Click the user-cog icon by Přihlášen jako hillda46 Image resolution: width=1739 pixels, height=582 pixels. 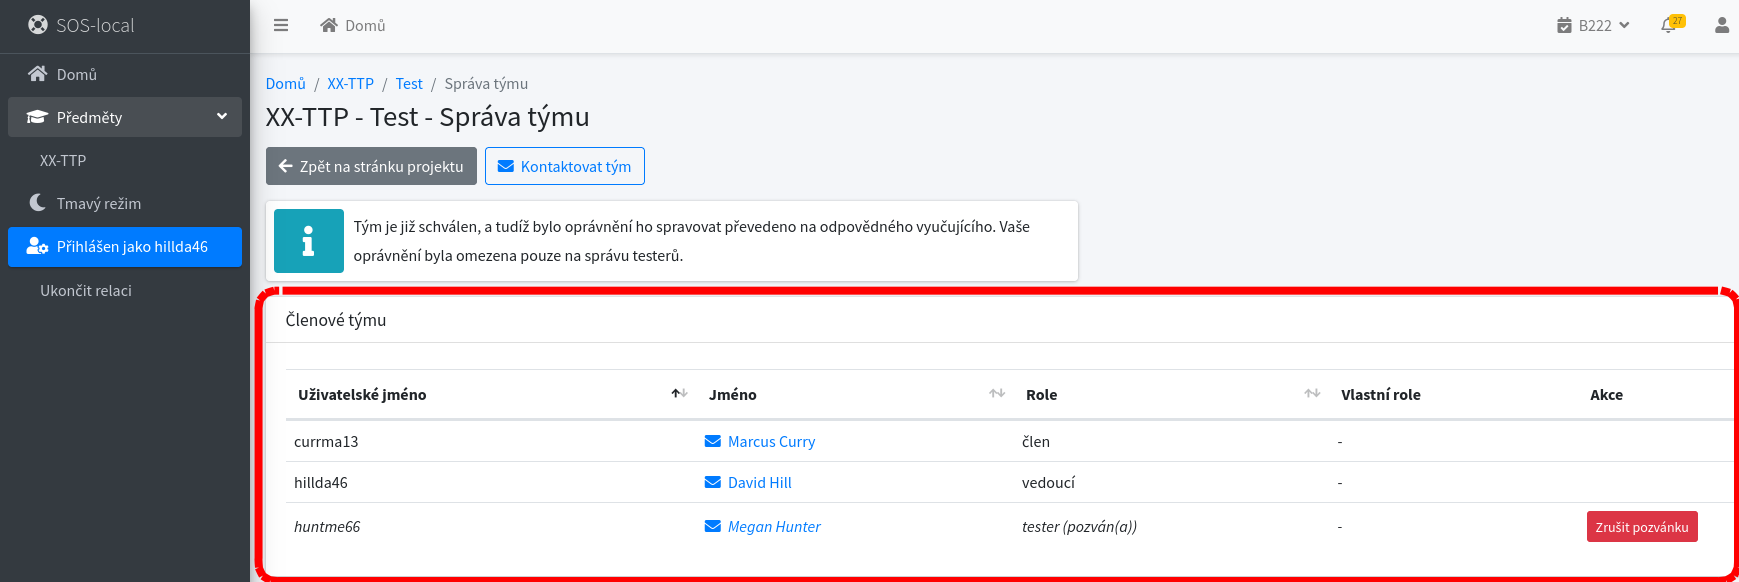(x=37, y=246)
